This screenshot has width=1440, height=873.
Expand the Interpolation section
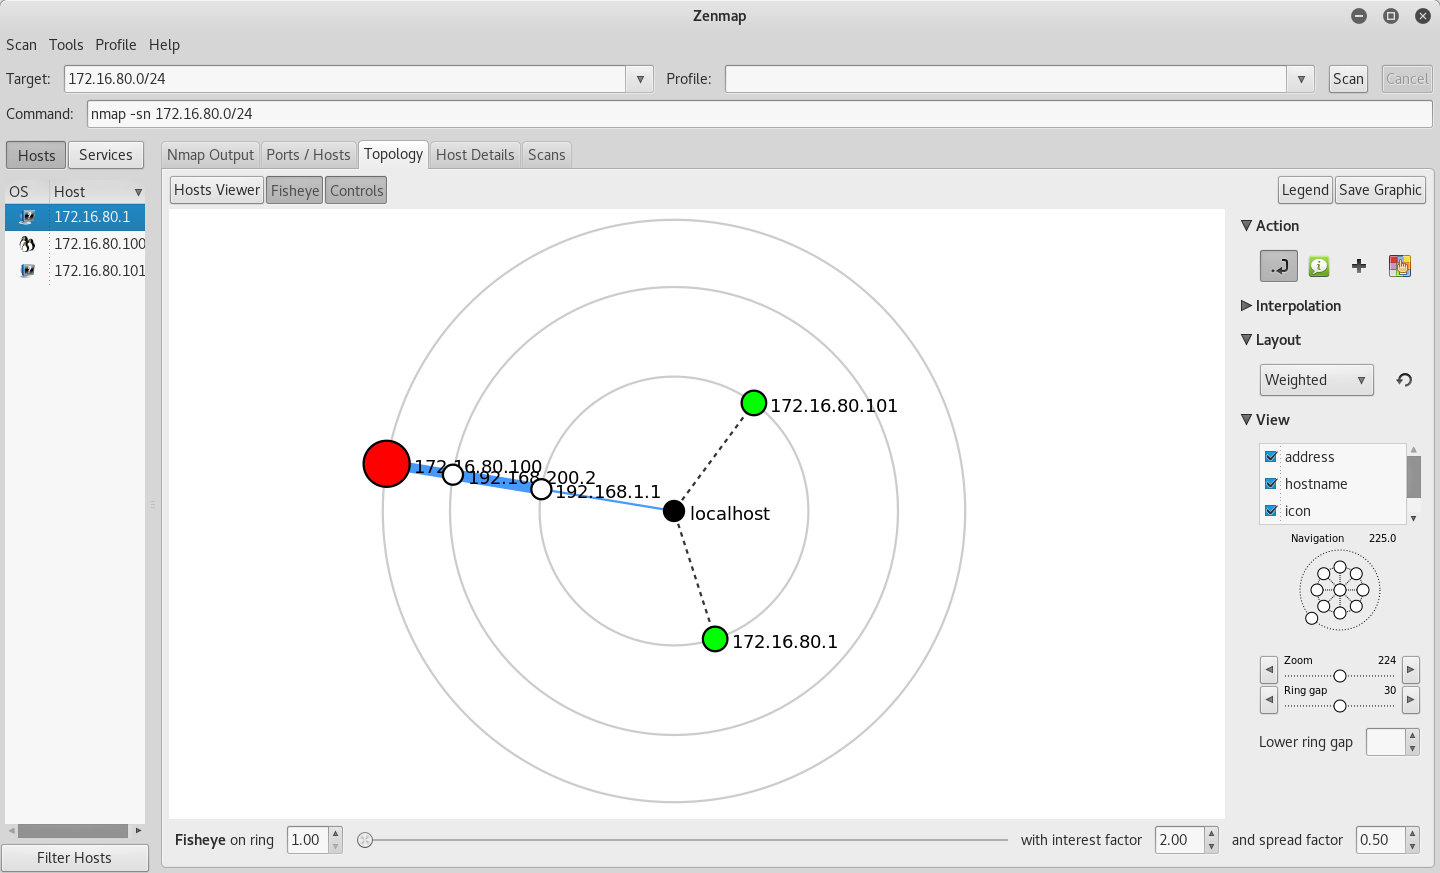click(x=1246, y=306)
